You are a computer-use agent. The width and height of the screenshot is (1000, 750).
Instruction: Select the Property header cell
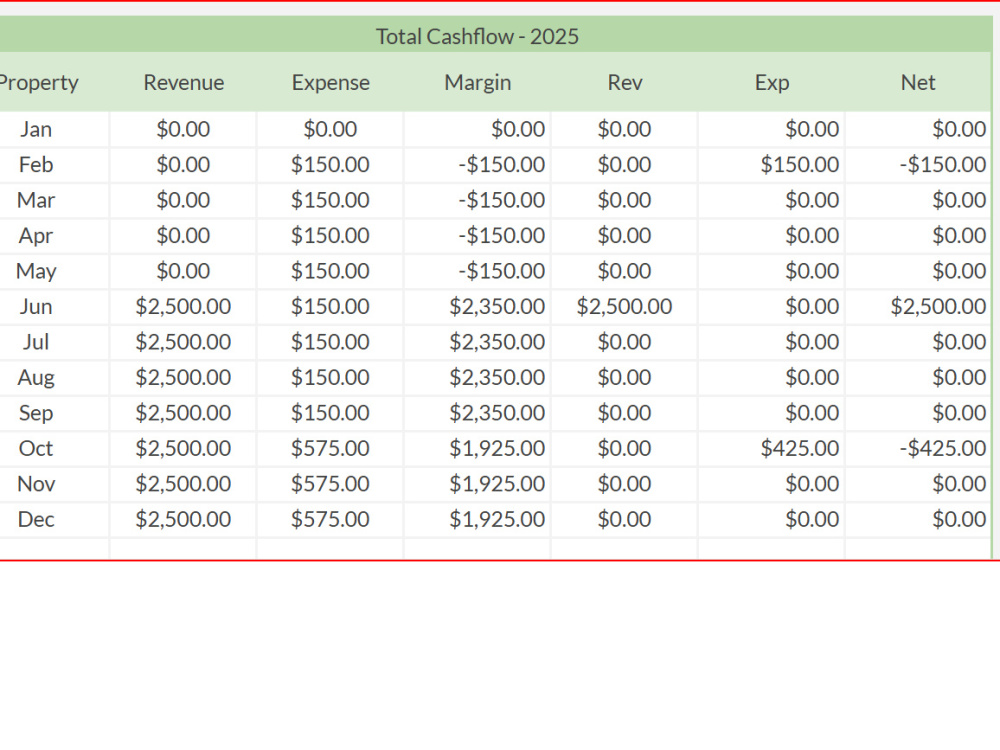[x=38, y=82]
